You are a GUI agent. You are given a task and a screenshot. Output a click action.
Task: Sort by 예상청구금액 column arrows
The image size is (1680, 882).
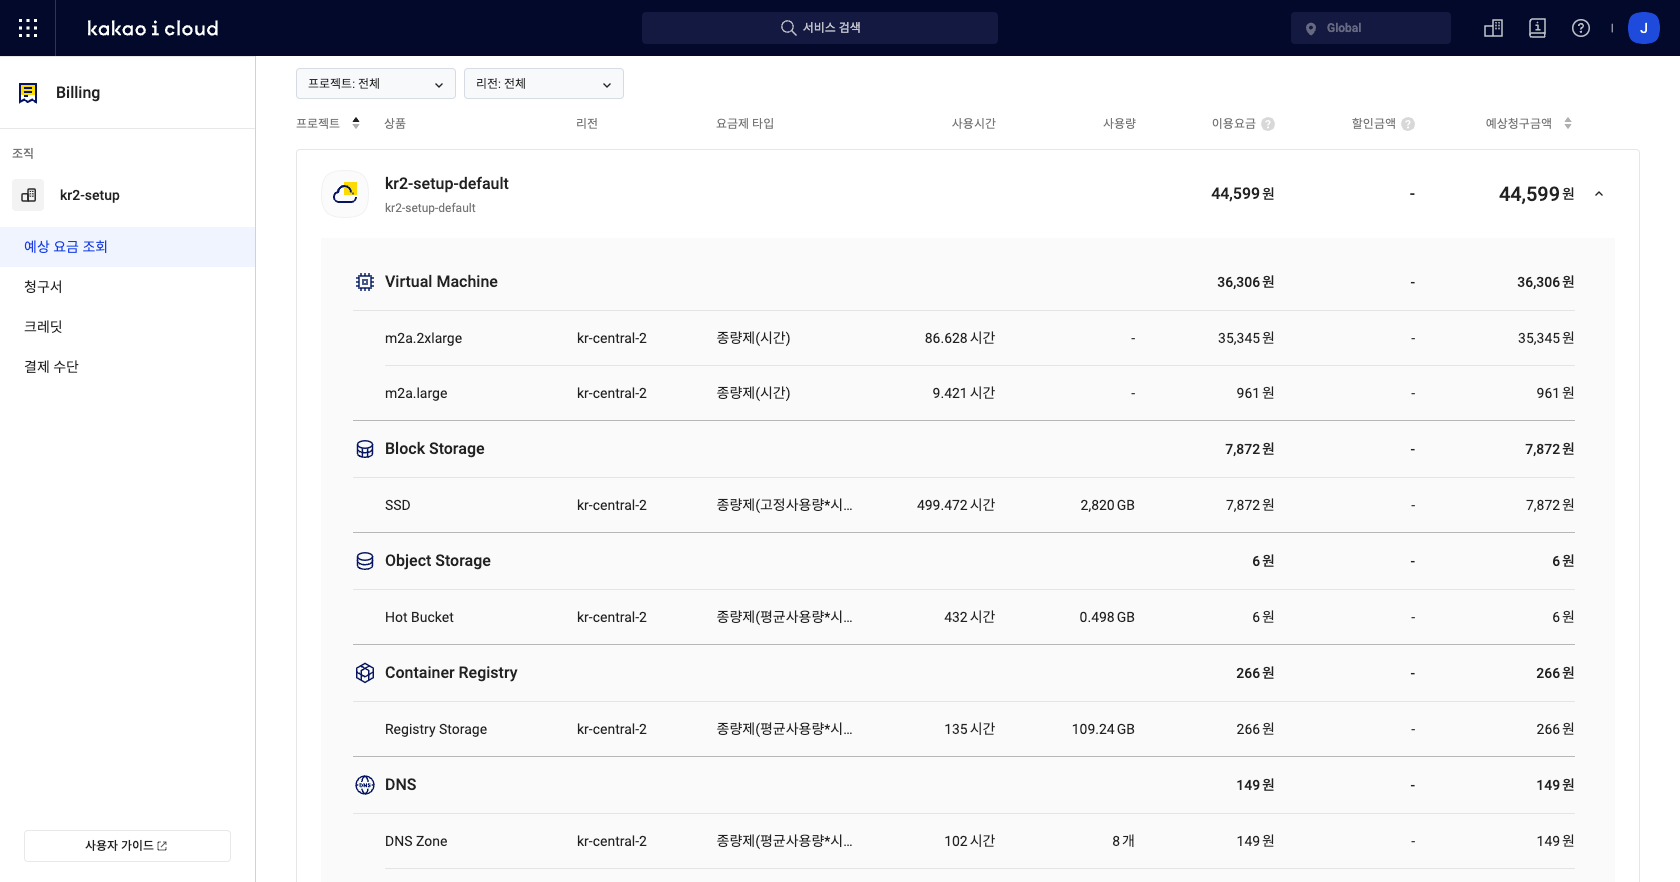pos(1568,123)
